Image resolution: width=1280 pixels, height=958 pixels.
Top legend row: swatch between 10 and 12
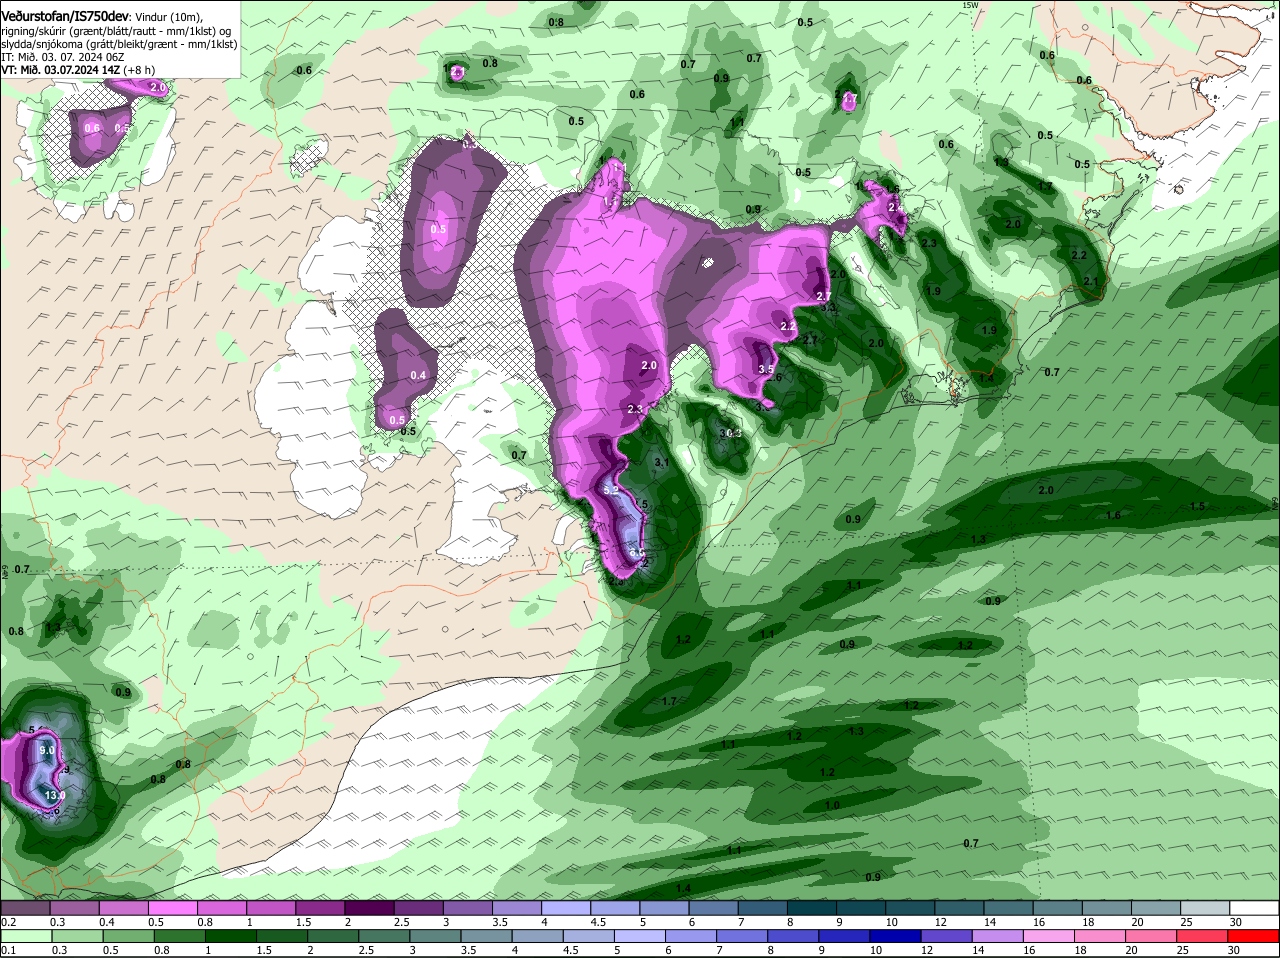coord(910,908)
